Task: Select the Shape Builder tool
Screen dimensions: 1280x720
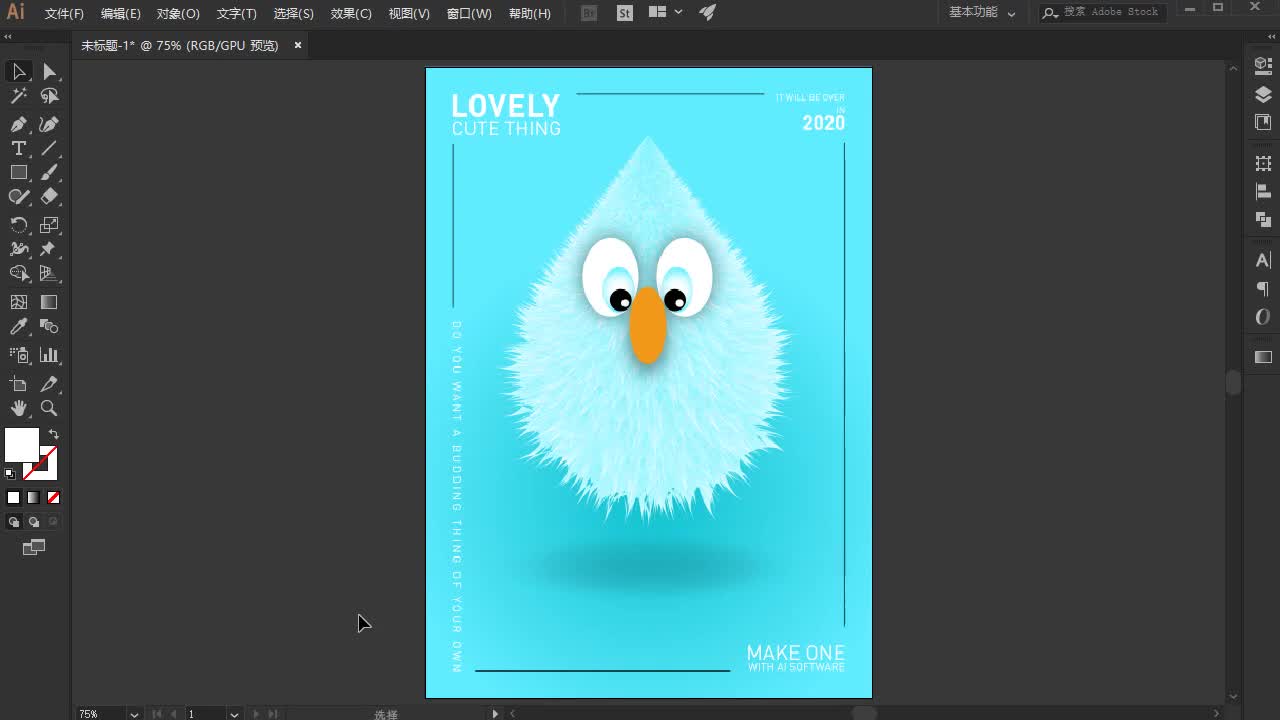Action: click(x=19, y=273)
